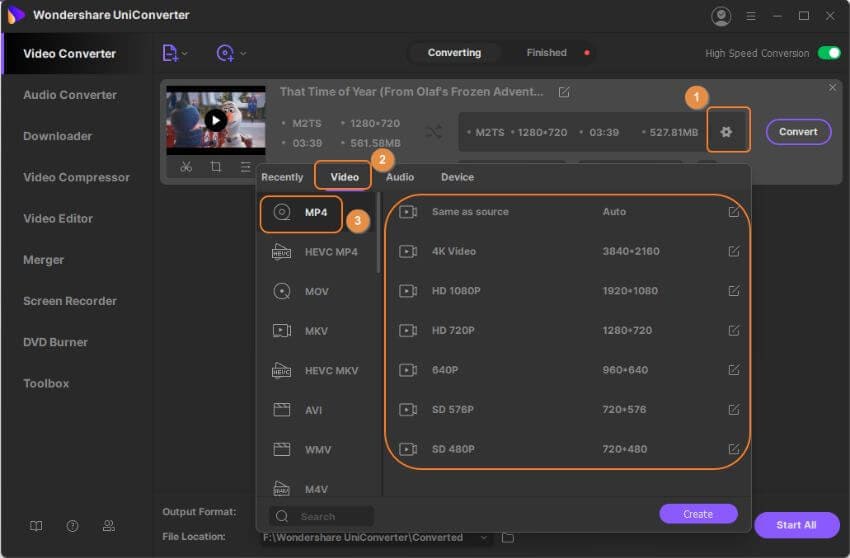Edit the Same as source preset icon
The height and width of the screenshot is (558, 850).
[x=733, y=212]
